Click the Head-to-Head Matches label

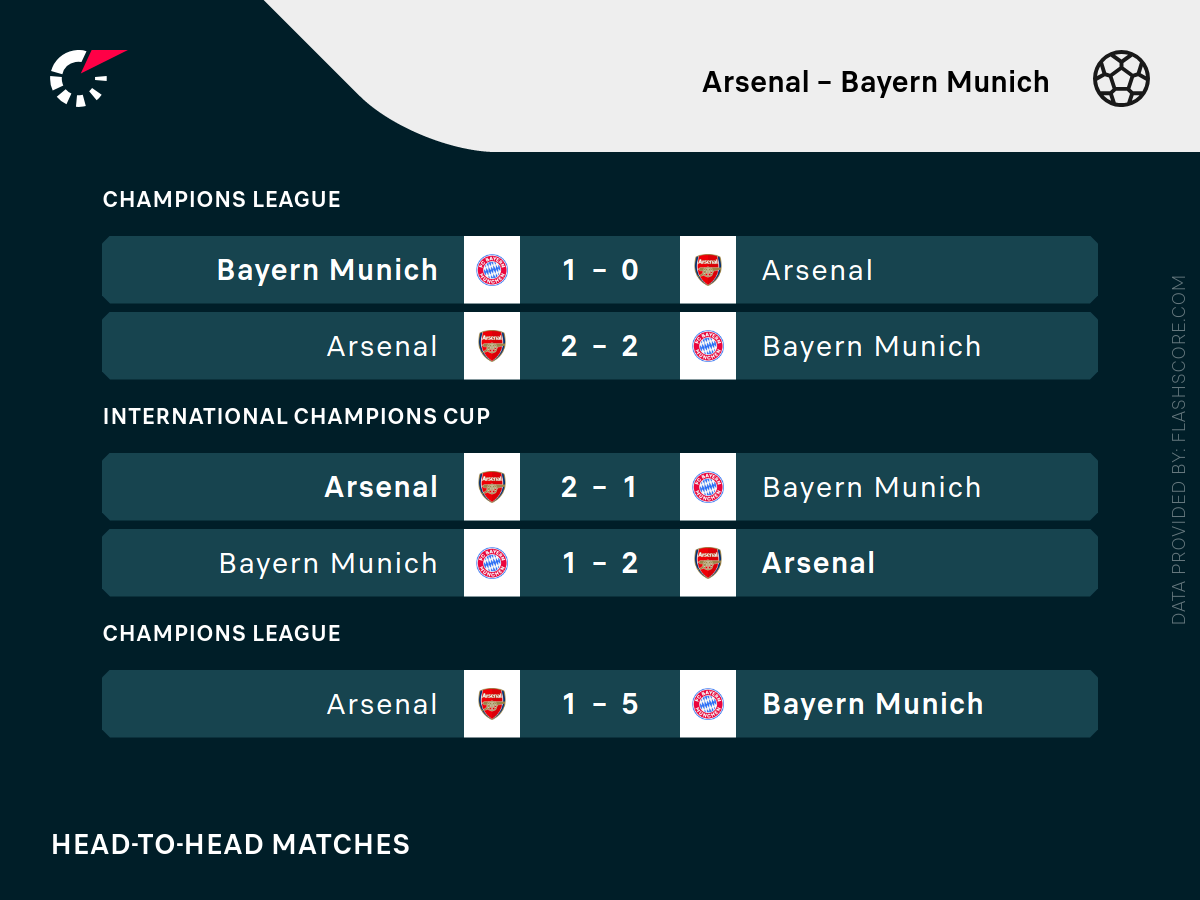pos(230,844)
